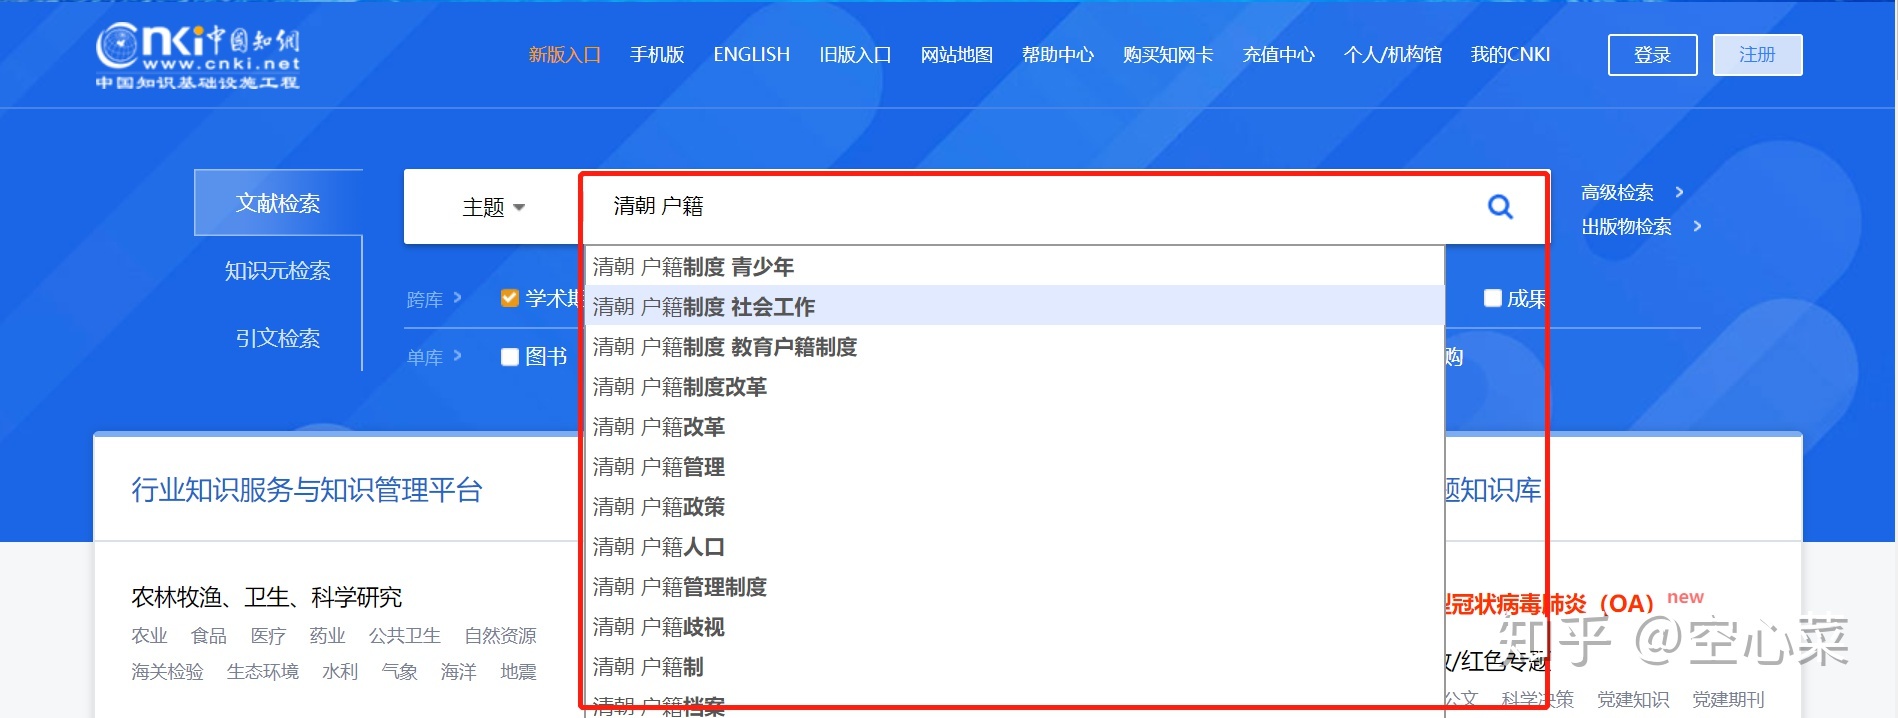Viewport: 1898px width, 718px height.
Task: Open 公共卫生 category link
Action: tap(405, 636)
